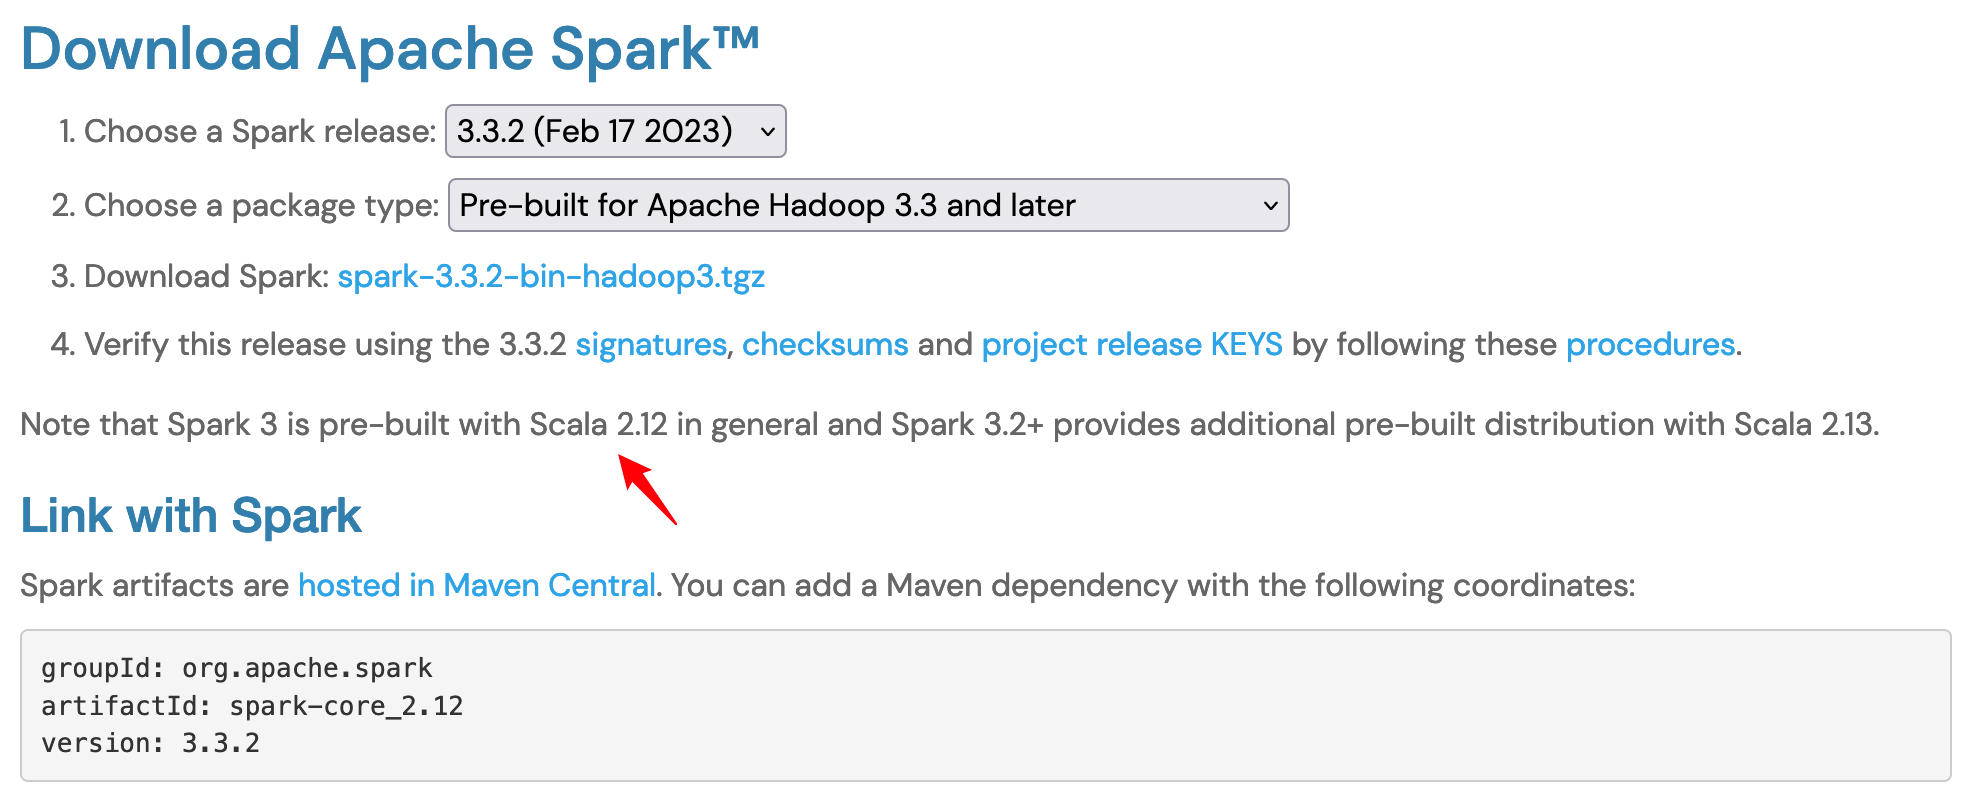Image resolution: width=1986 pixels, height=808 pixels.
Task: Open the Spark release version dropdown
Action: click(614, 130)
